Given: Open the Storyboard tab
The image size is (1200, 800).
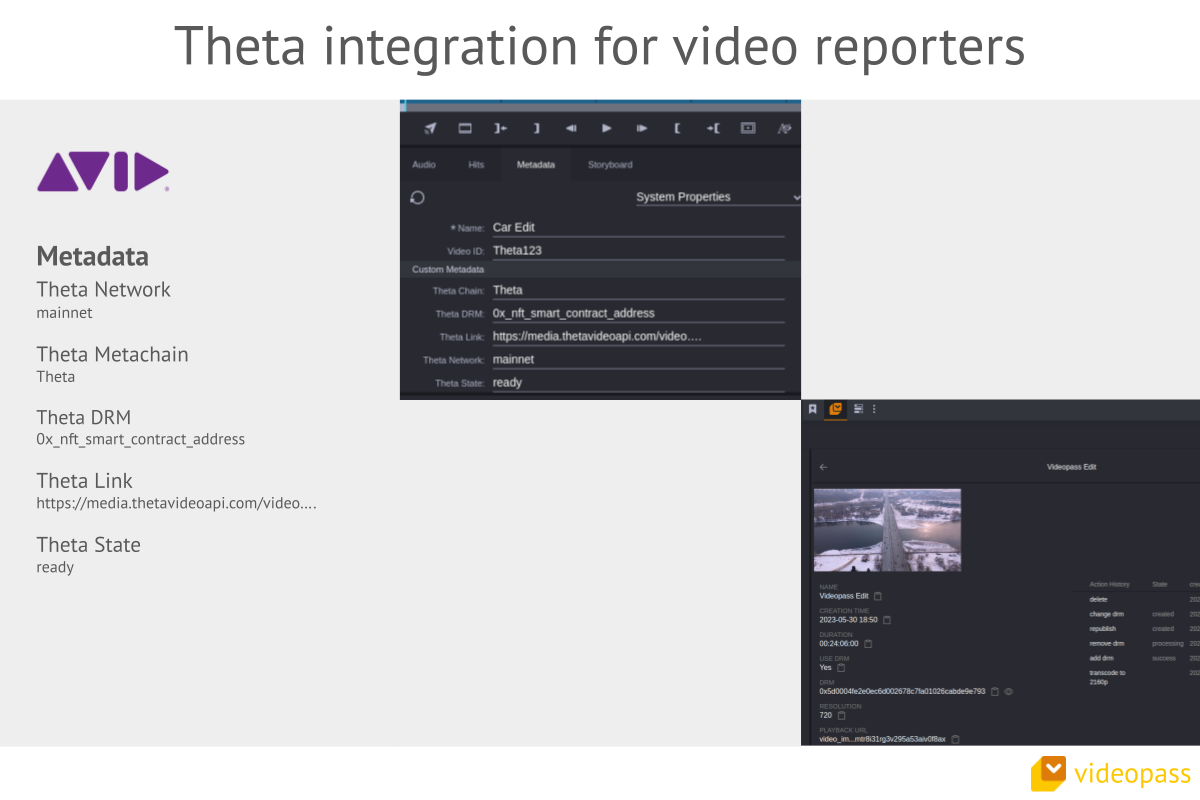Looking at the screenshot, I should point(610,164).
